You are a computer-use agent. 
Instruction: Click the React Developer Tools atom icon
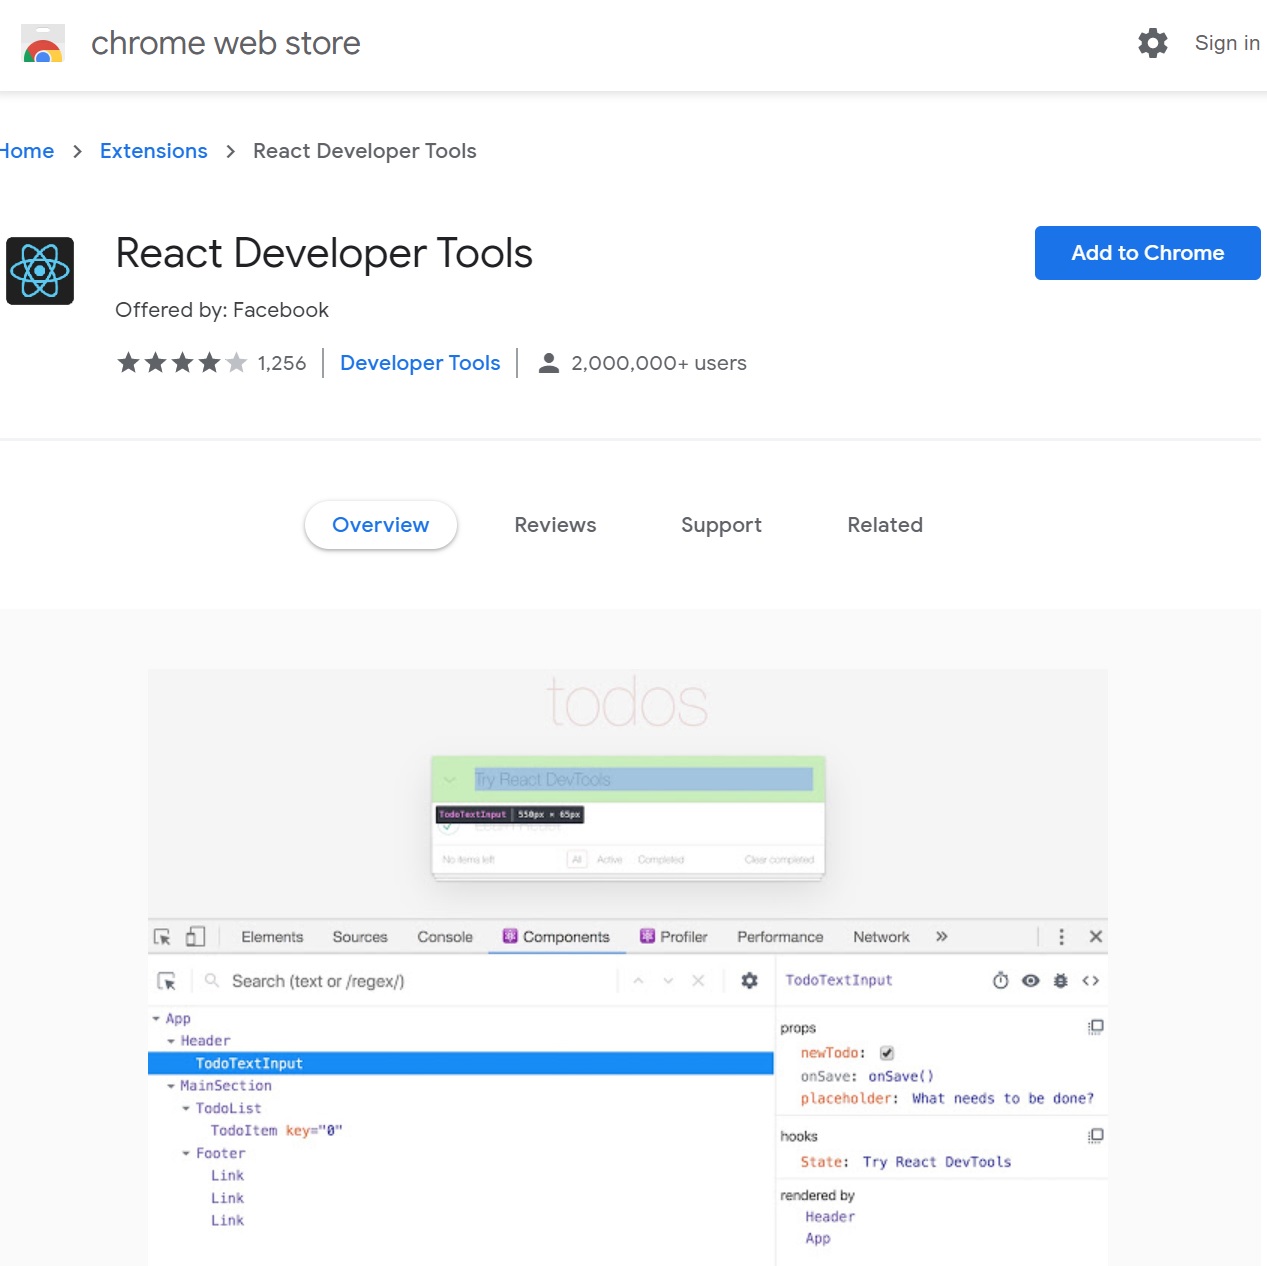40,271
